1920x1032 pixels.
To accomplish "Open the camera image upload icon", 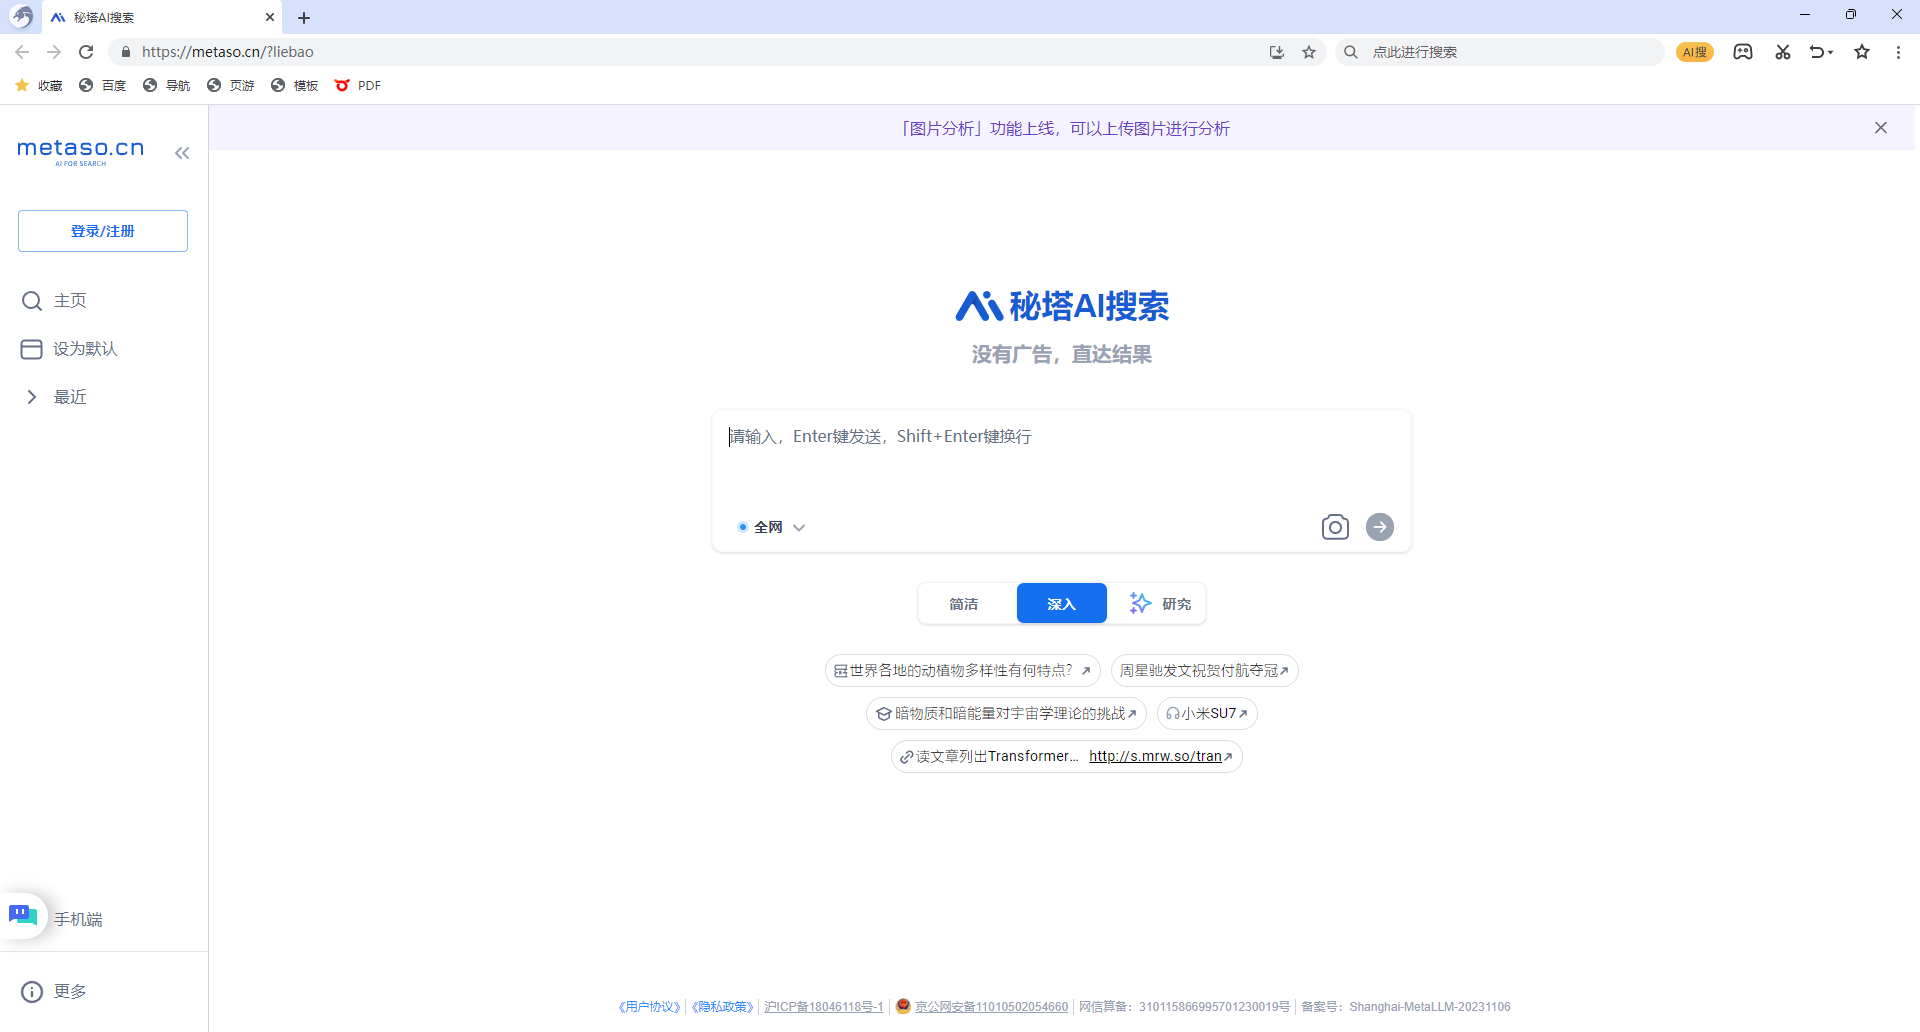I will pos(1335,527).
